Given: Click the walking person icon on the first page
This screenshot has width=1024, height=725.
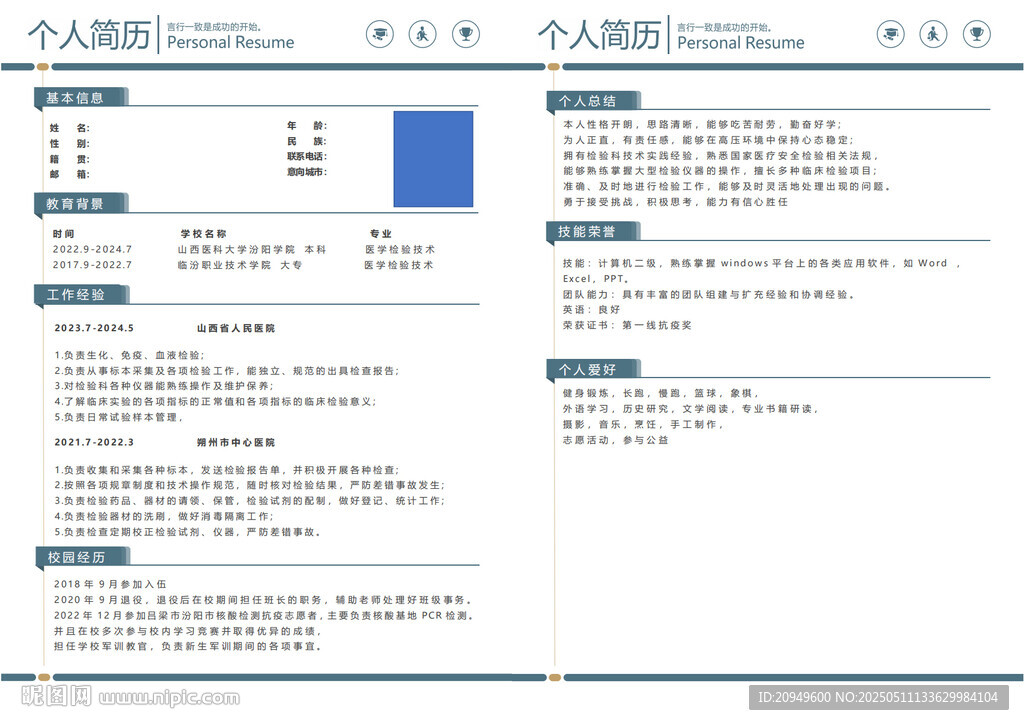Looking at the screenshot, I should click(423, 34).
